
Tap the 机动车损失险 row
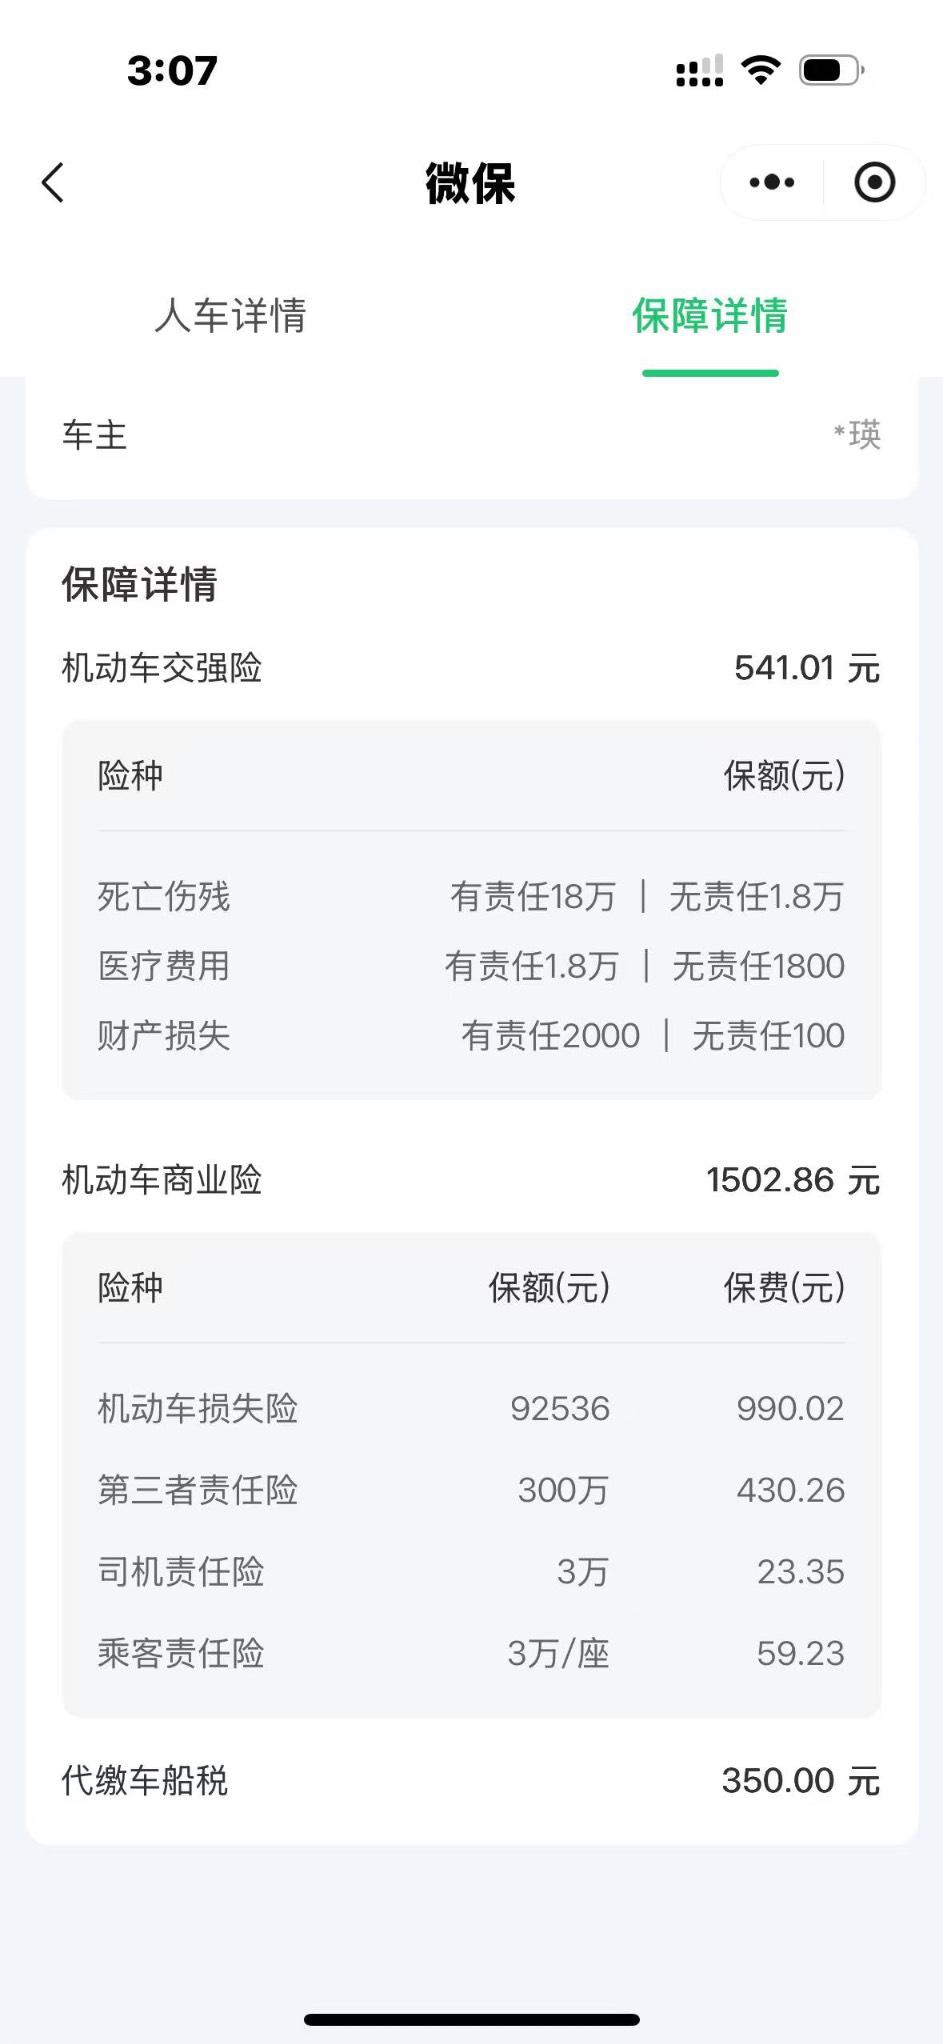coord(471,1409)
